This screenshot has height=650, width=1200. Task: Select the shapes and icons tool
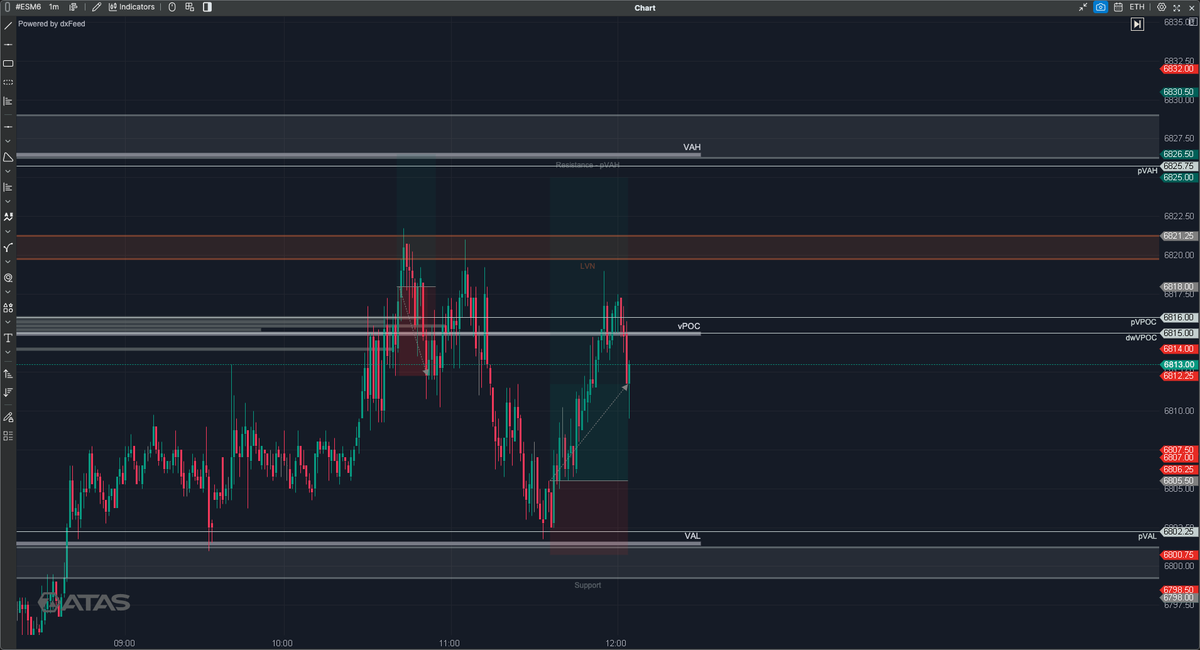point(8,308)
